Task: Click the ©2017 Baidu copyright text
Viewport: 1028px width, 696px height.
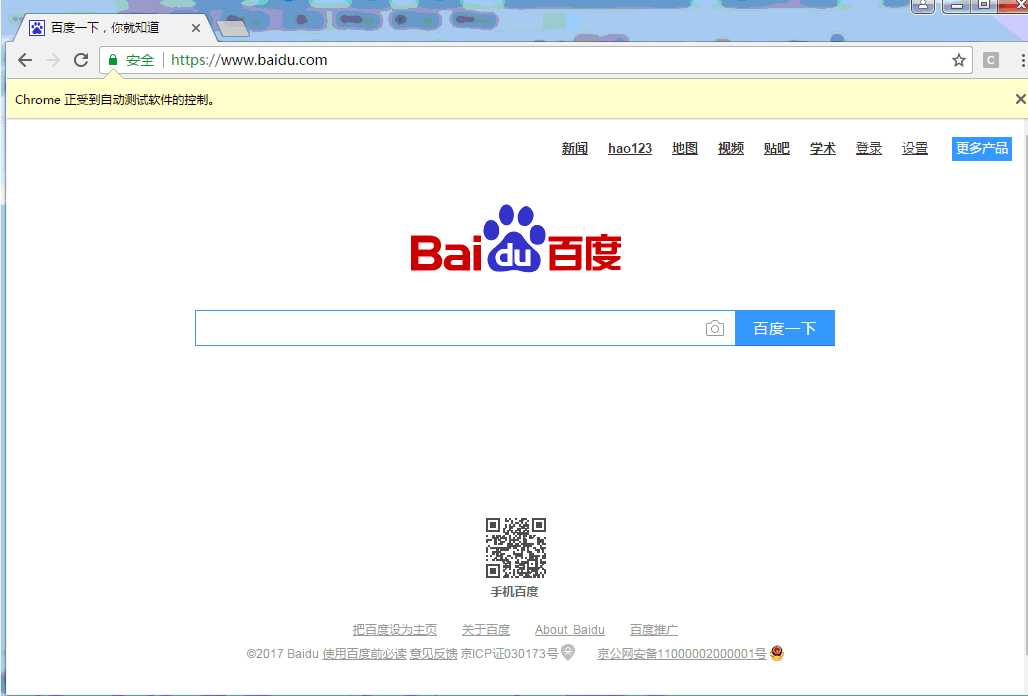Action: [283, 653]
